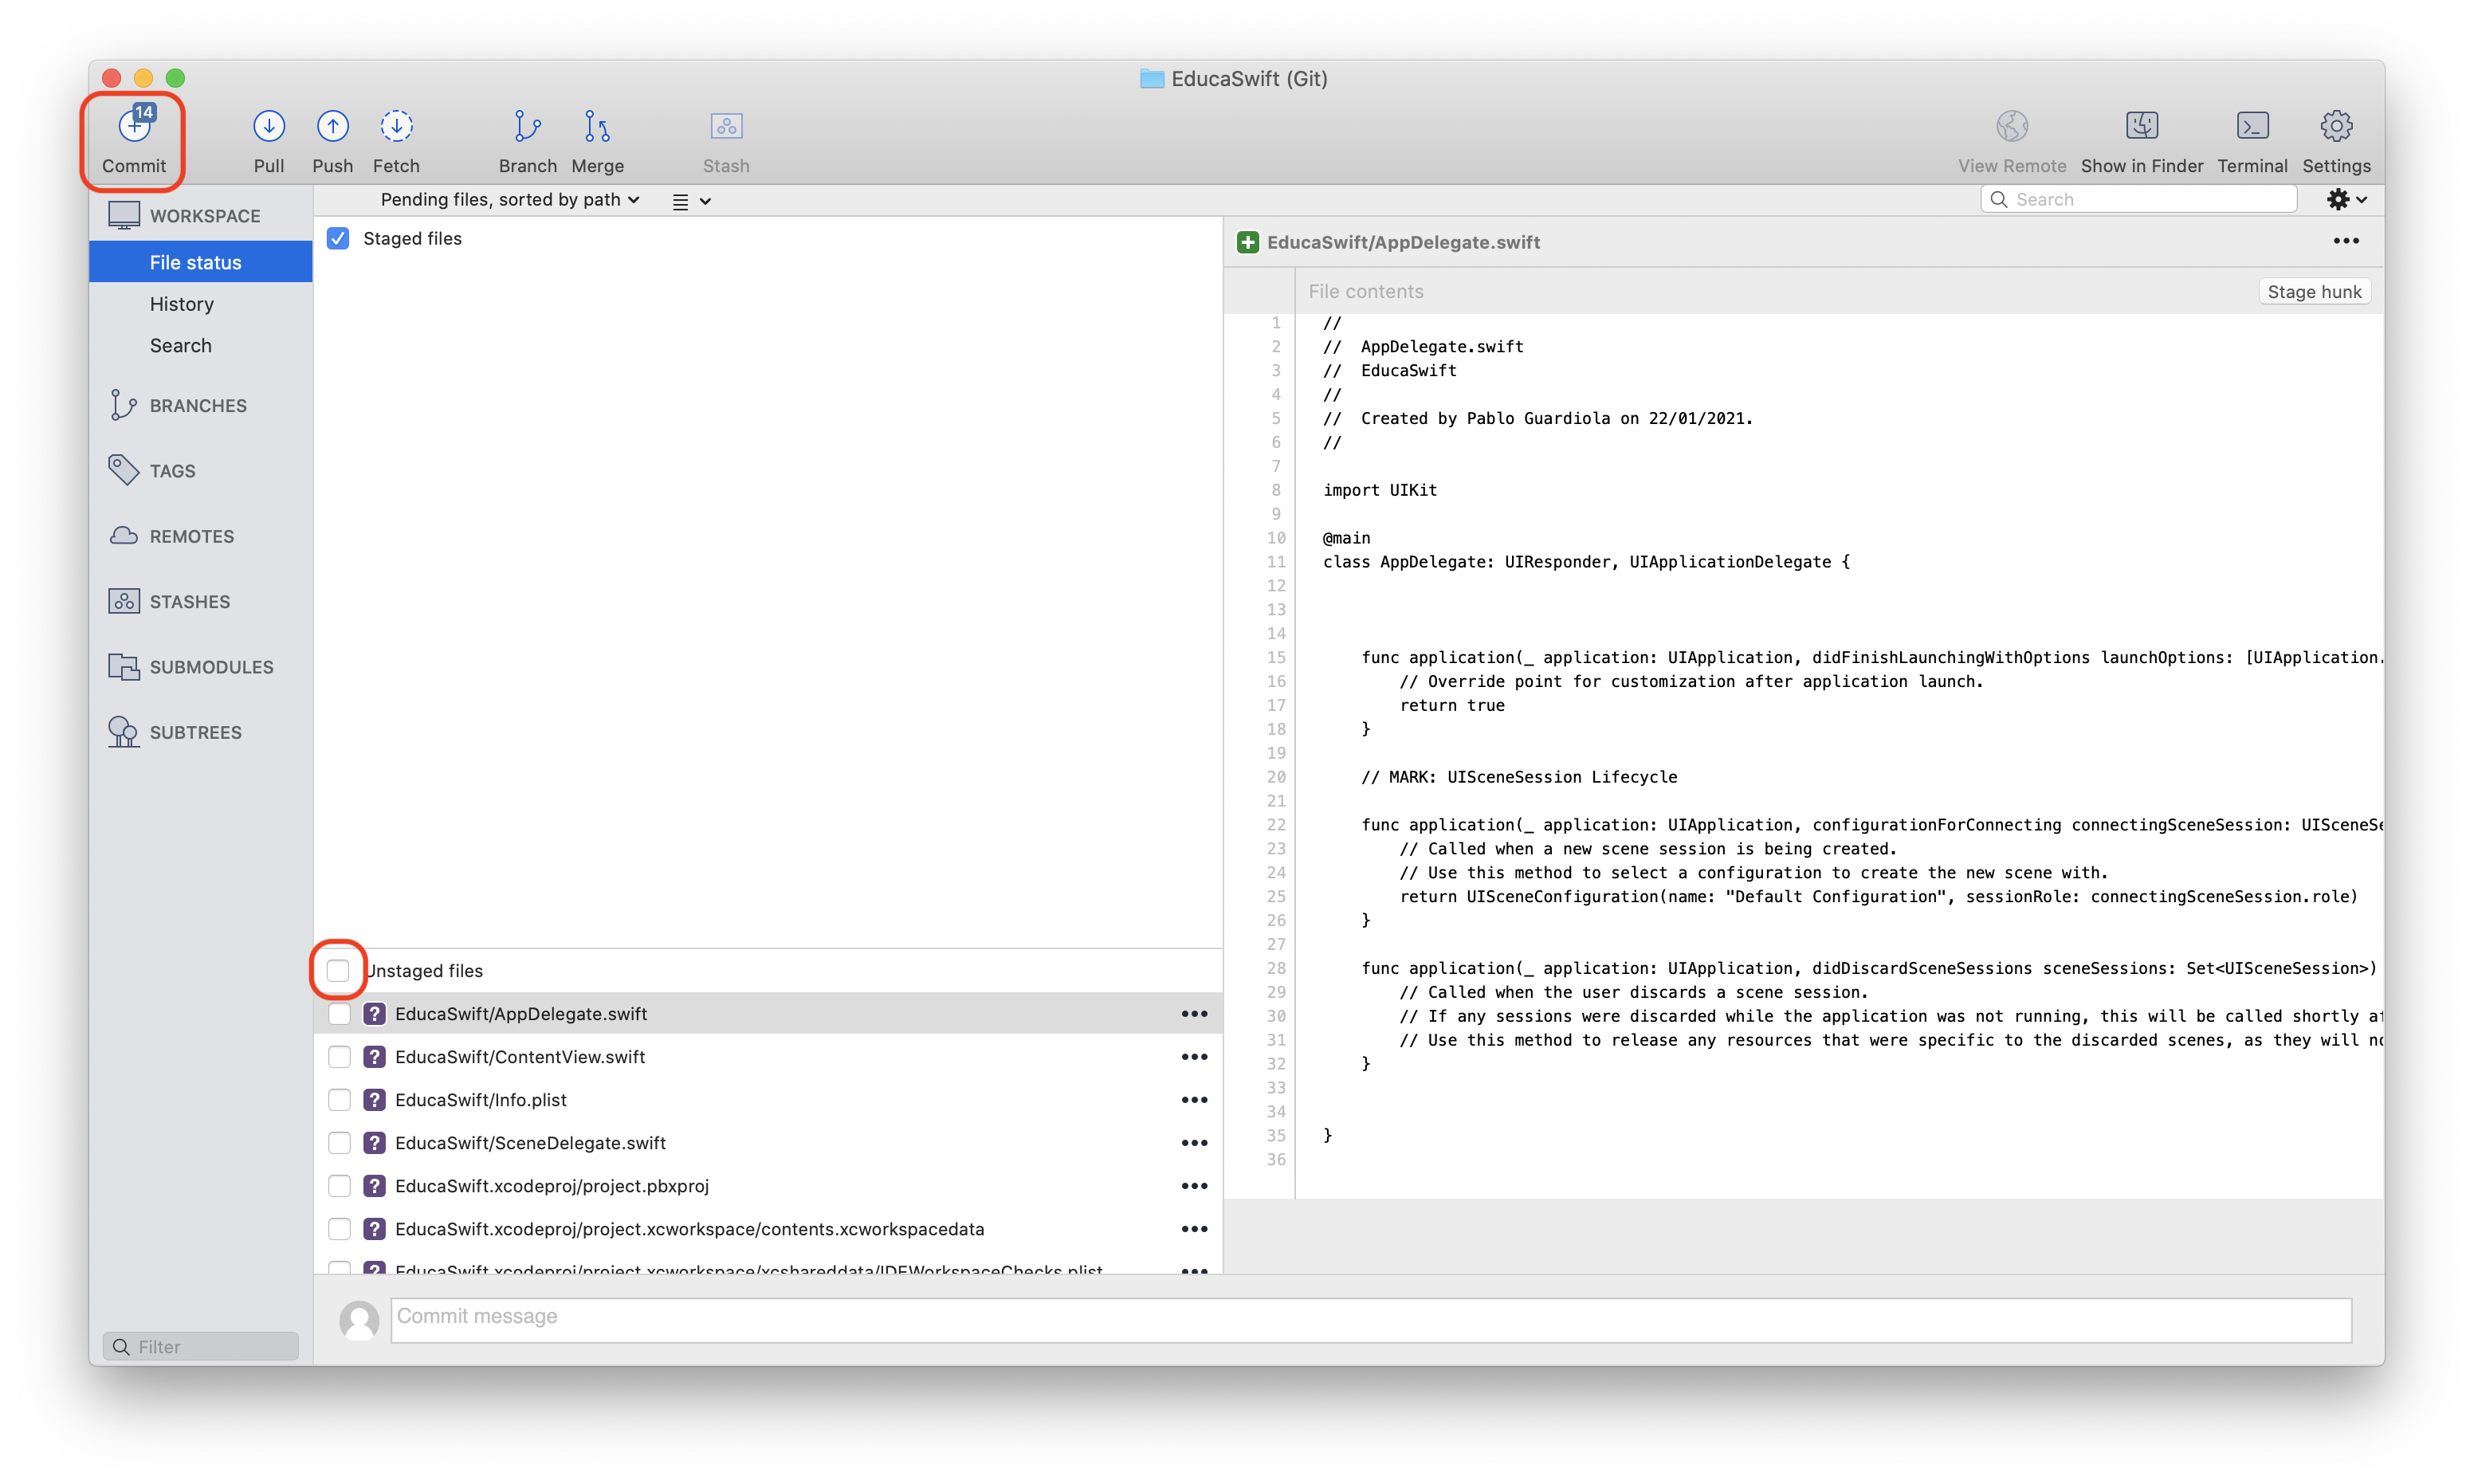Image resolution: width=2474 pixels, height=1484 pixels.
Task: Click the green added-file icon in diff header
Action: click(x=1247, y=242)
